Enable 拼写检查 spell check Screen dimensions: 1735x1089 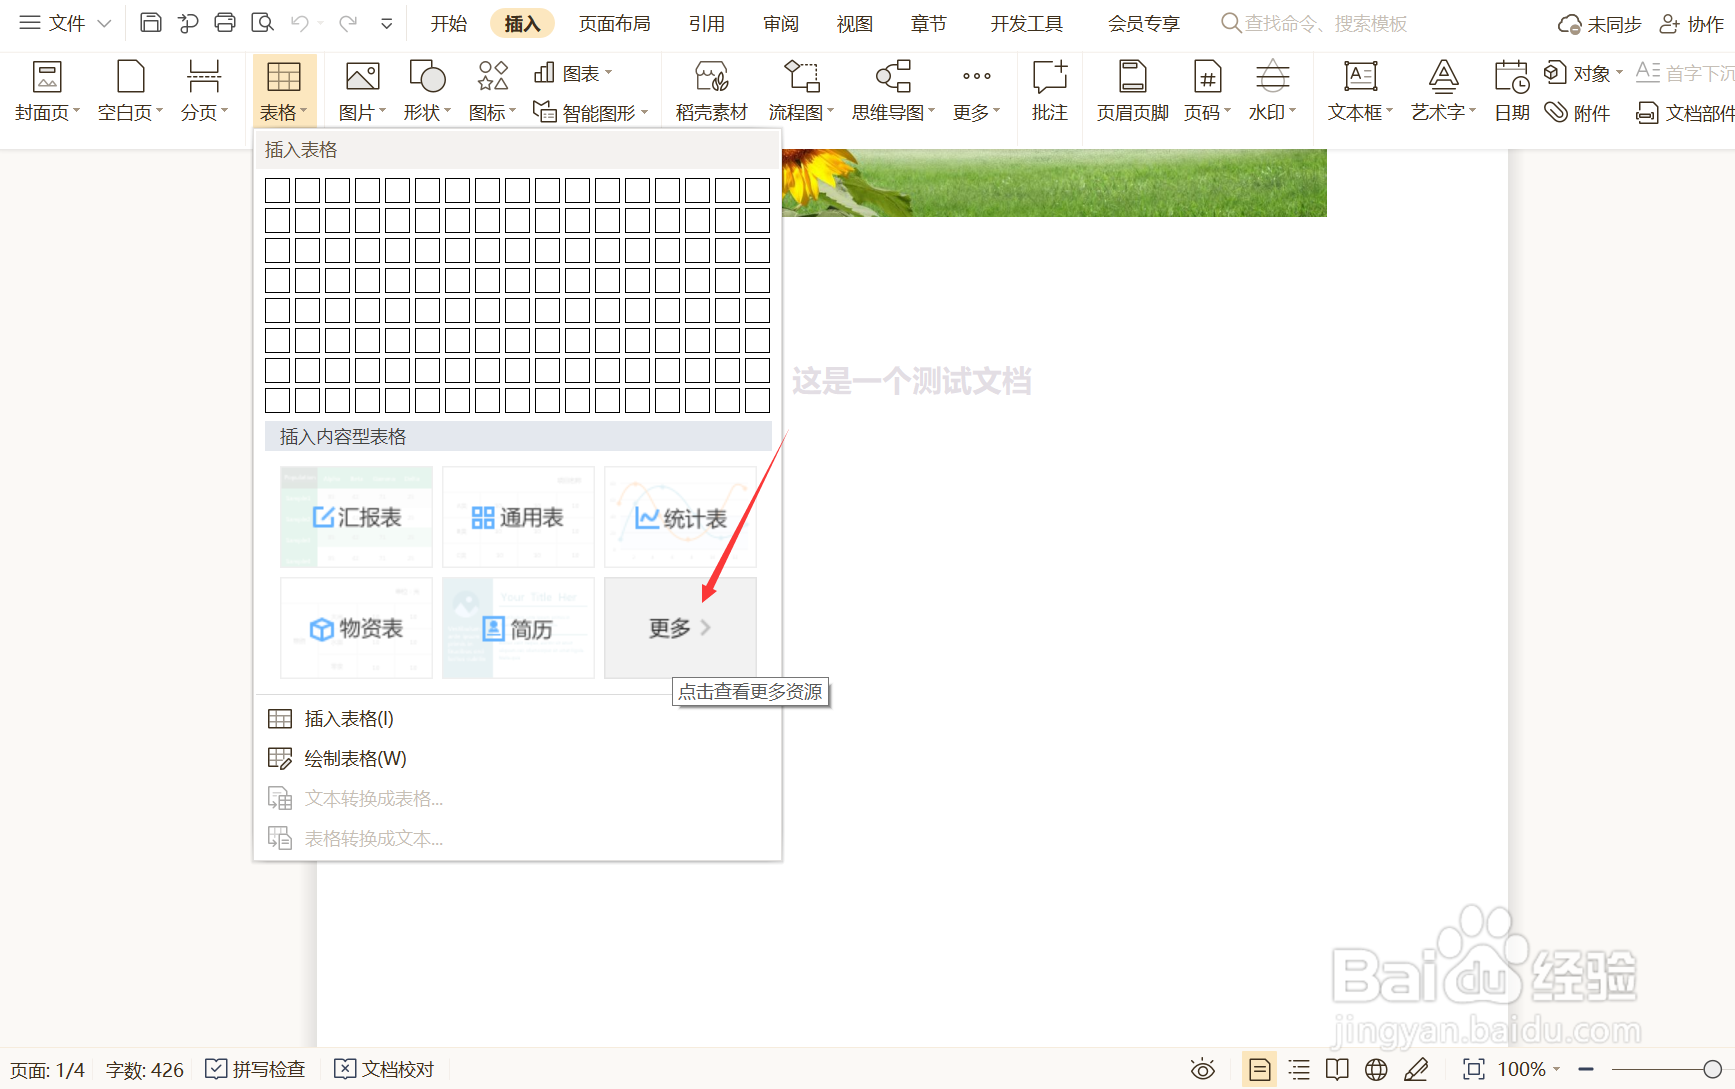point(255,1068)
